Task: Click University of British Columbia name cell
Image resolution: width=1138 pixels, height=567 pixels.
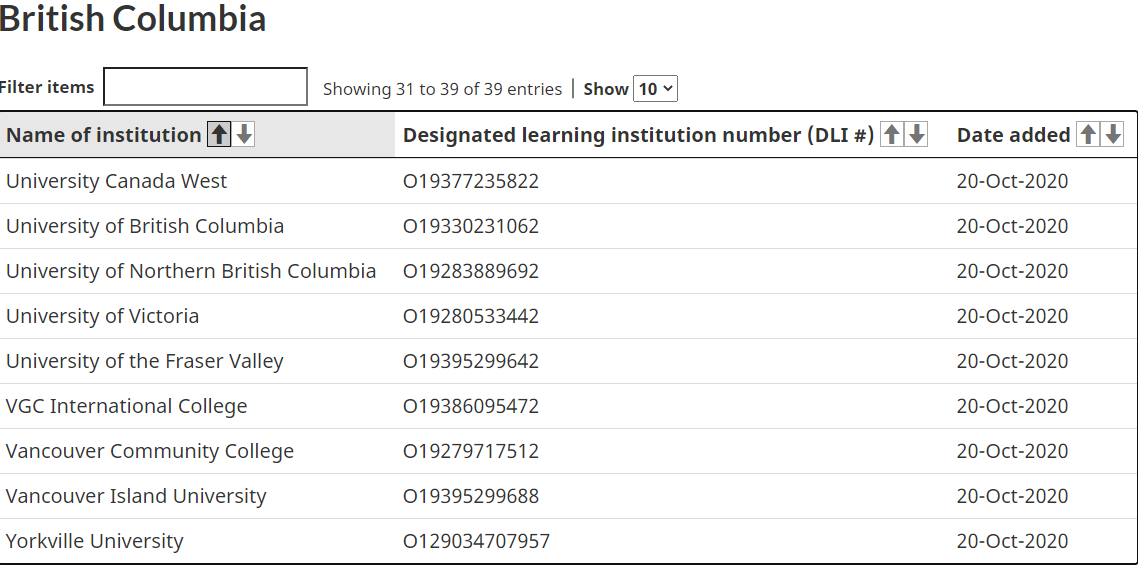Action: point(144,226)
